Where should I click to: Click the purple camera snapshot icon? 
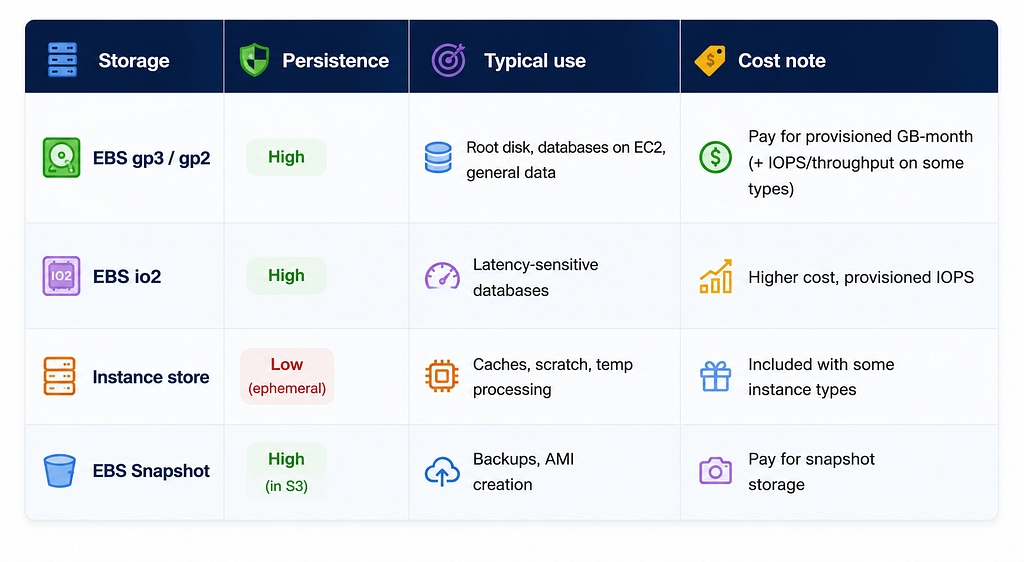coord(716,471)
